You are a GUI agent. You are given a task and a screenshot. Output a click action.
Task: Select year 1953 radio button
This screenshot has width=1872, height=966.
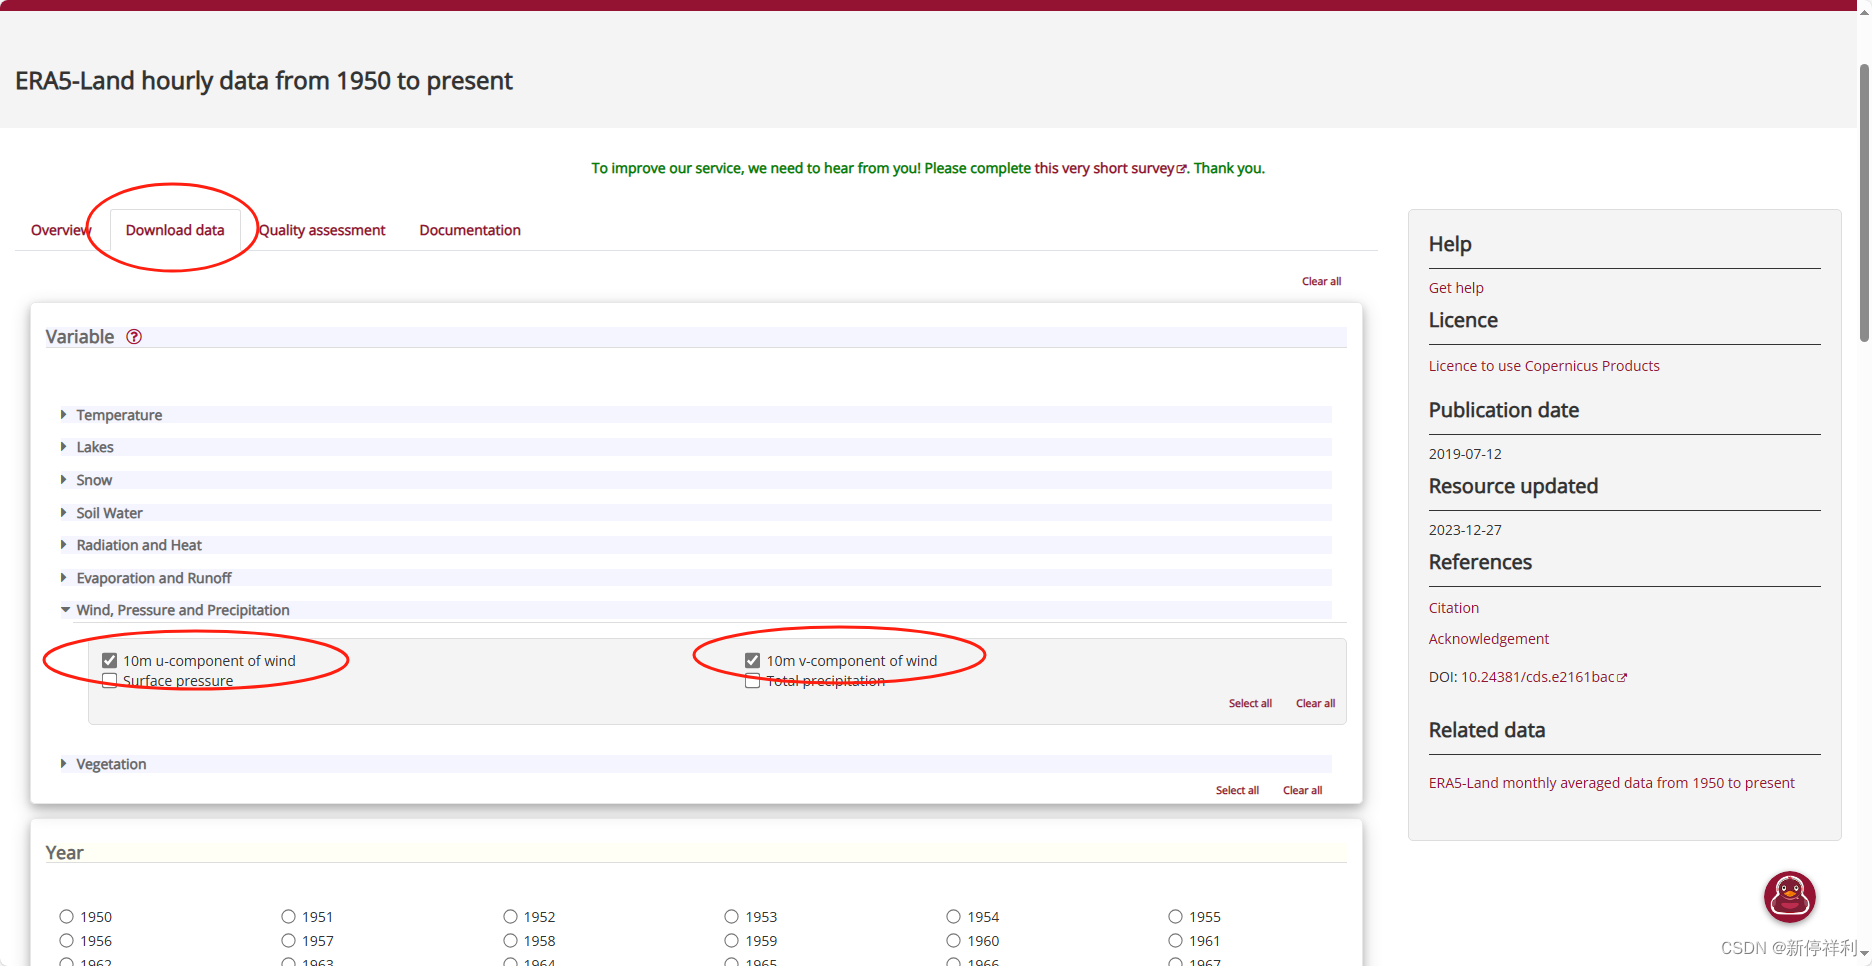(732, 917)
